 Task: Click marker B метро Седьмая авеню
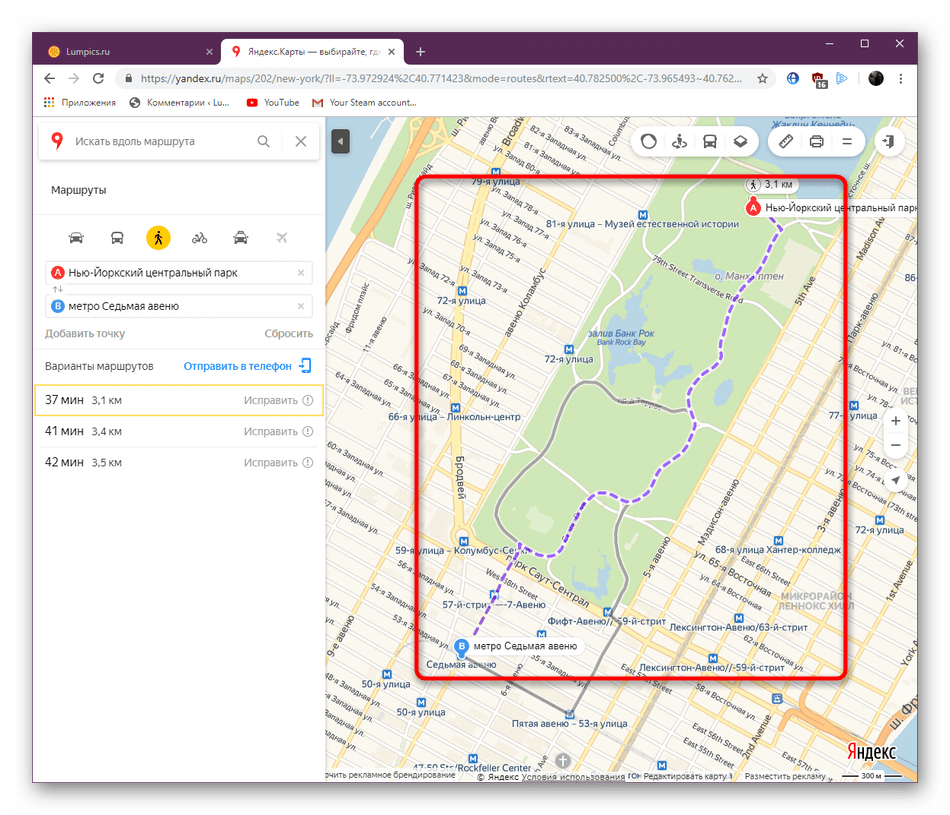462,647
